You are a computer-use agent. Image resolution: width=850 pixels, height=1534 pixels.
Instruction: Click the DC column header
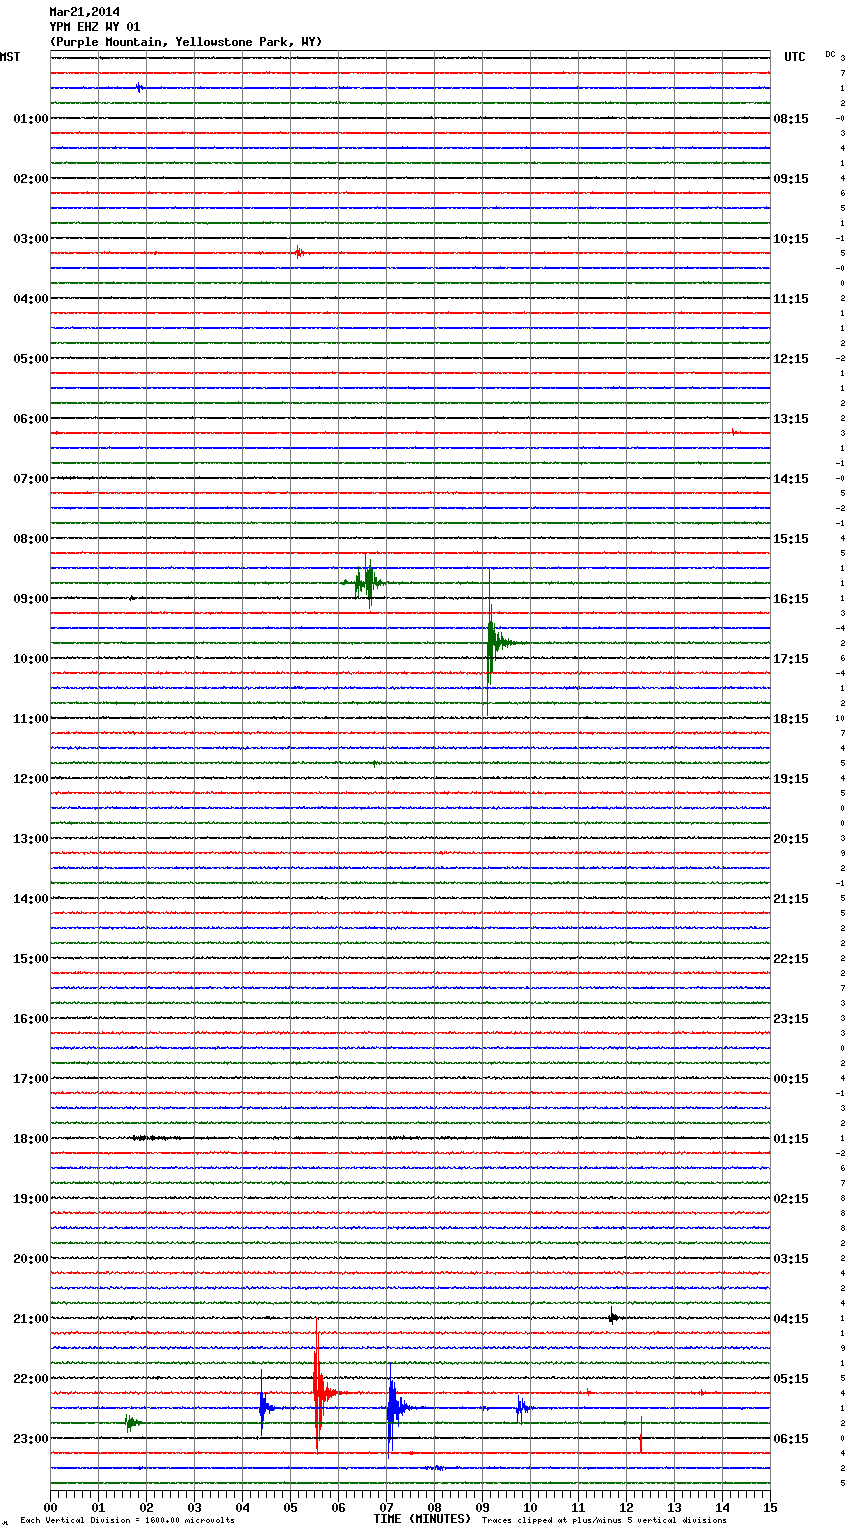(830, 54)
